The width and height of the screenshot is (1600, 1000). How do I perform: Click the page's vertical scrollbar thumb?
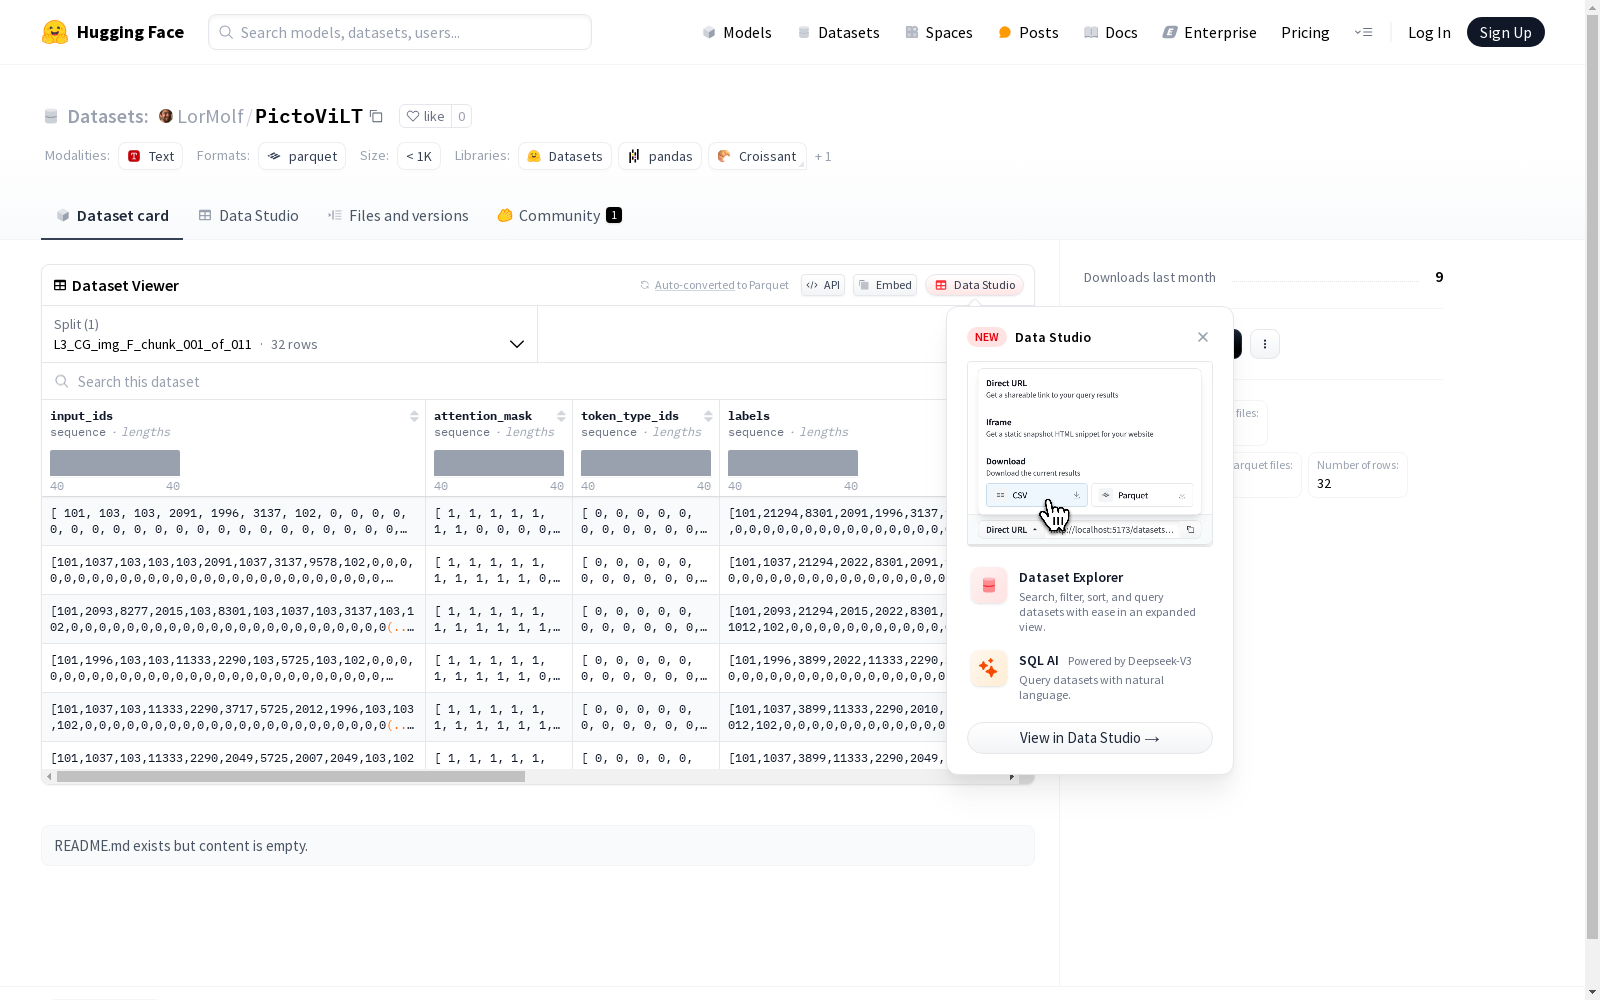(x=1593, y=475)
